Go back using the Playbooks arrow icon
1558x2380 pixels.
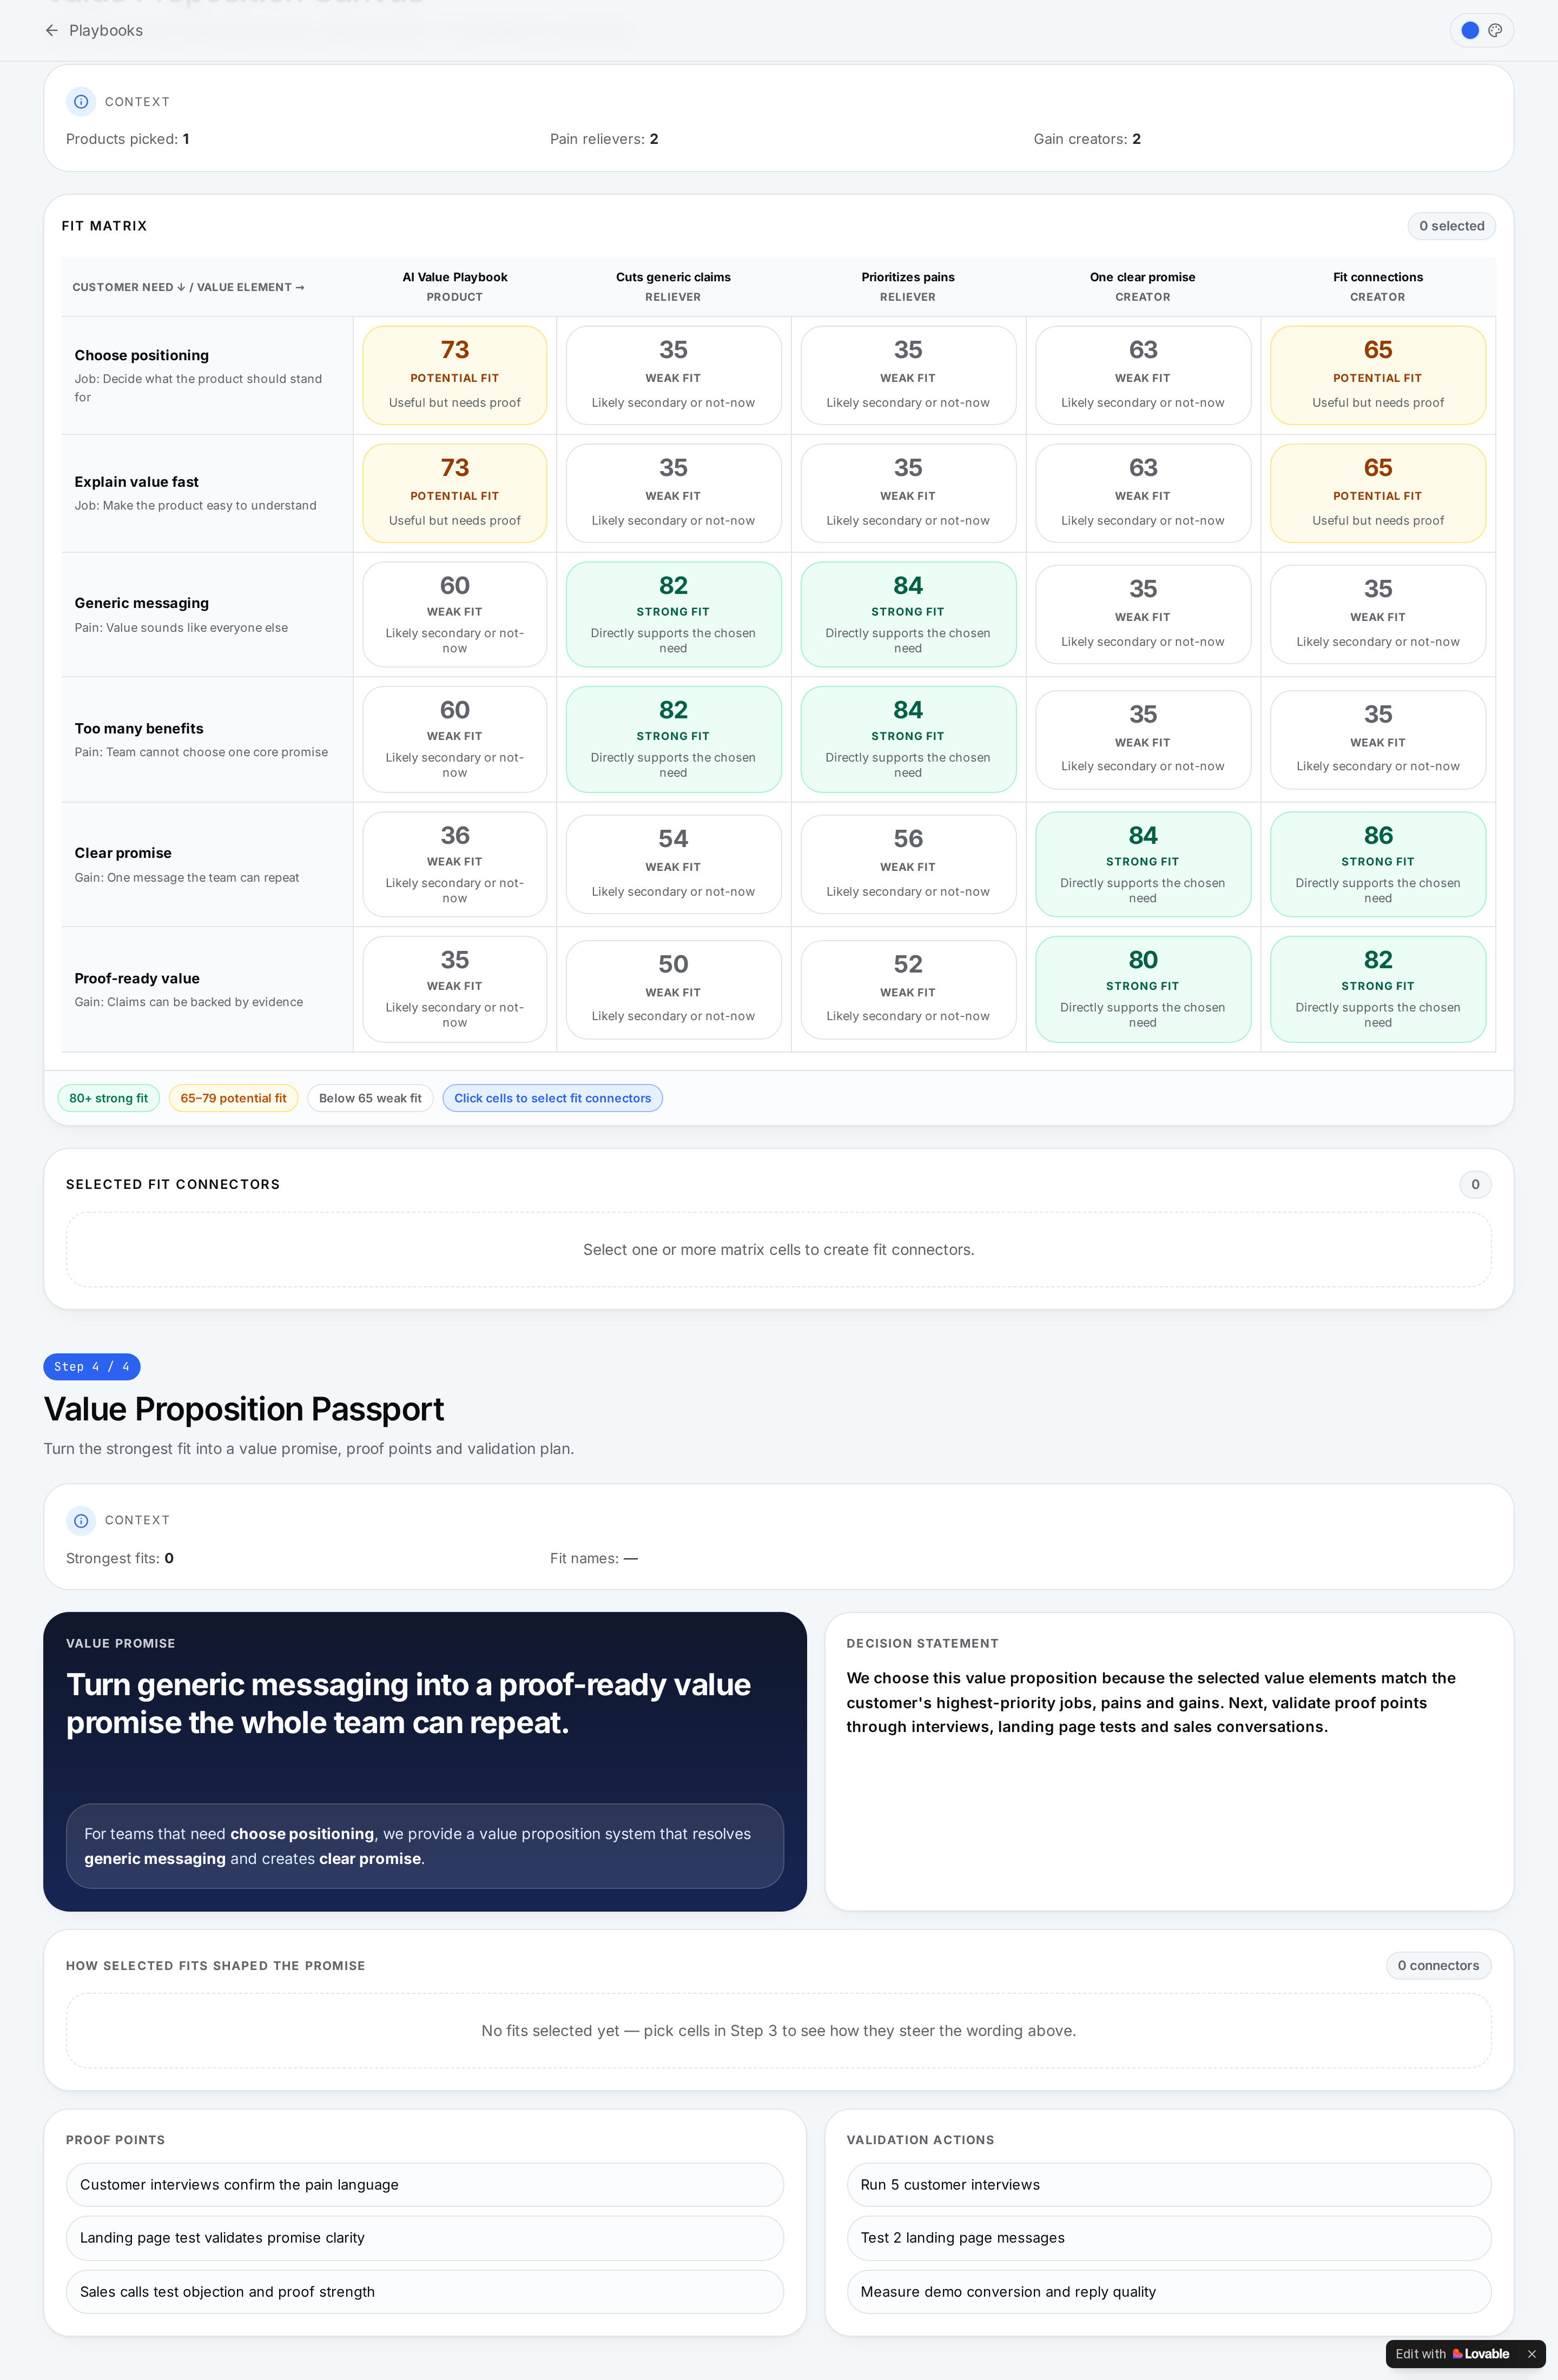[x=52, y=31]
